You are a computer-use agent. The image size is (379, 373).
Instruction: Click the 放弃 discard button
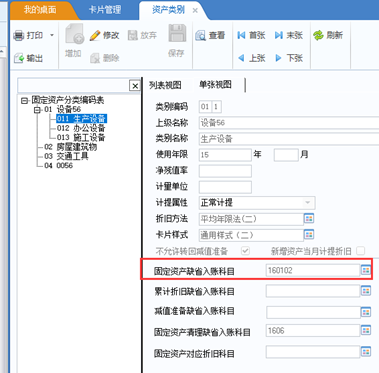click(142, 35)
